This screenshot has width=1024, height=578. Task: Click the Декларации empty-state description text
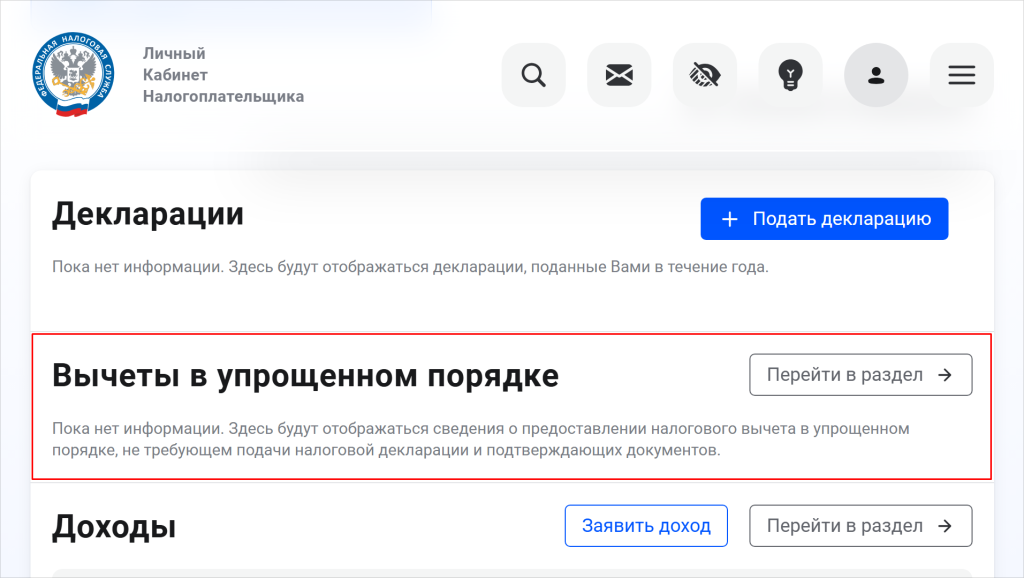coord(410,268)
